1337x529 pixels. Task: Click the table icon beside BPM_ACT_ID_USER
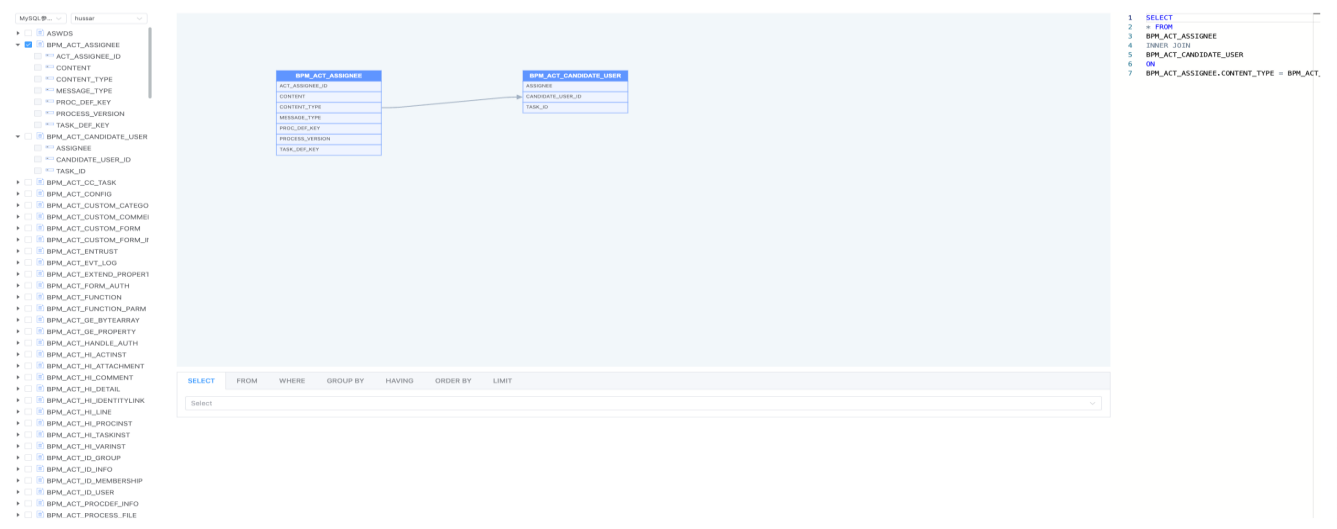tap(40, 492)
